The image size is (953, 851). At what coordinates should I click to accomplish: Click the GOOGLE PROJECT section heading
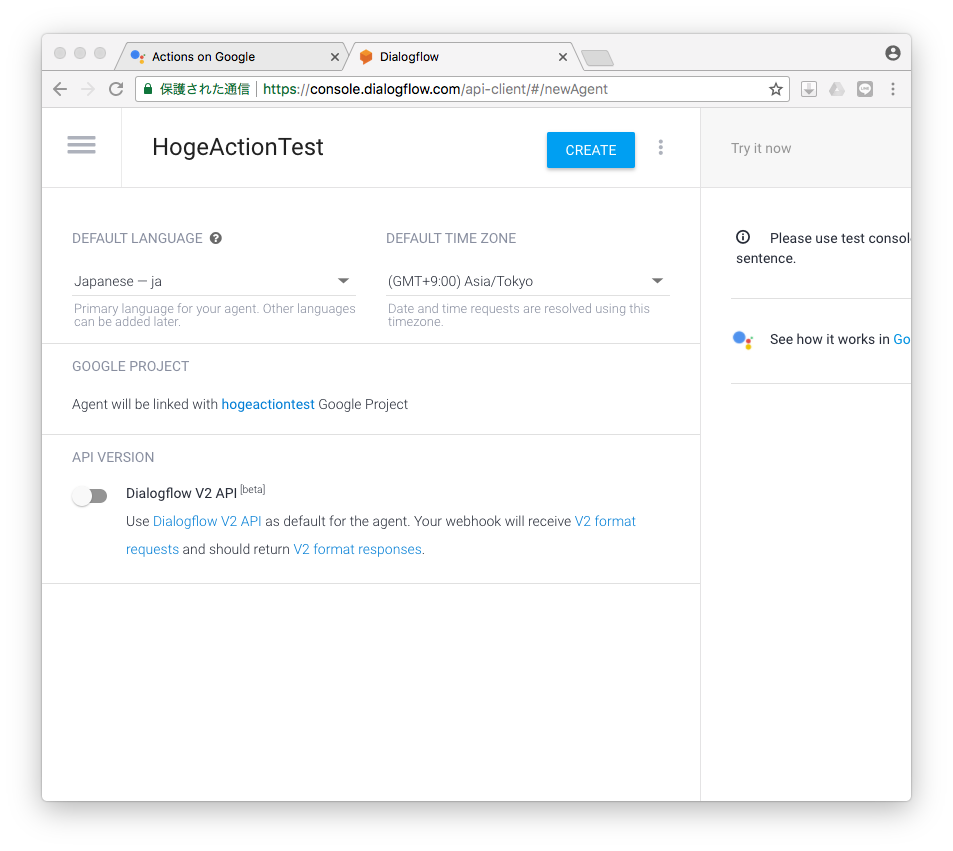[131, 367]
